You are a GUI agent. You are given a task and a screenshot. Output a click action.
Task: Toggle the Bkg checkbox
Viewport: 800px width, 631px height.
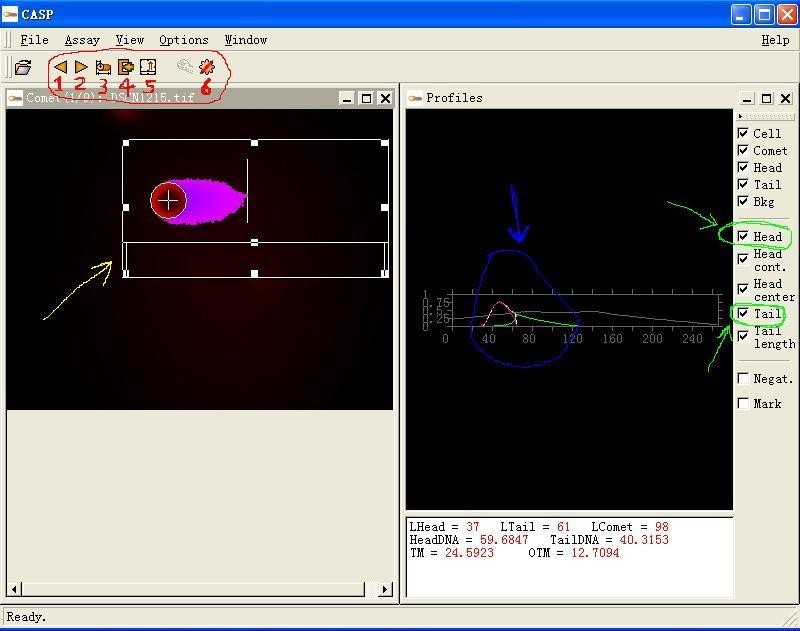(x=743, y=201)
